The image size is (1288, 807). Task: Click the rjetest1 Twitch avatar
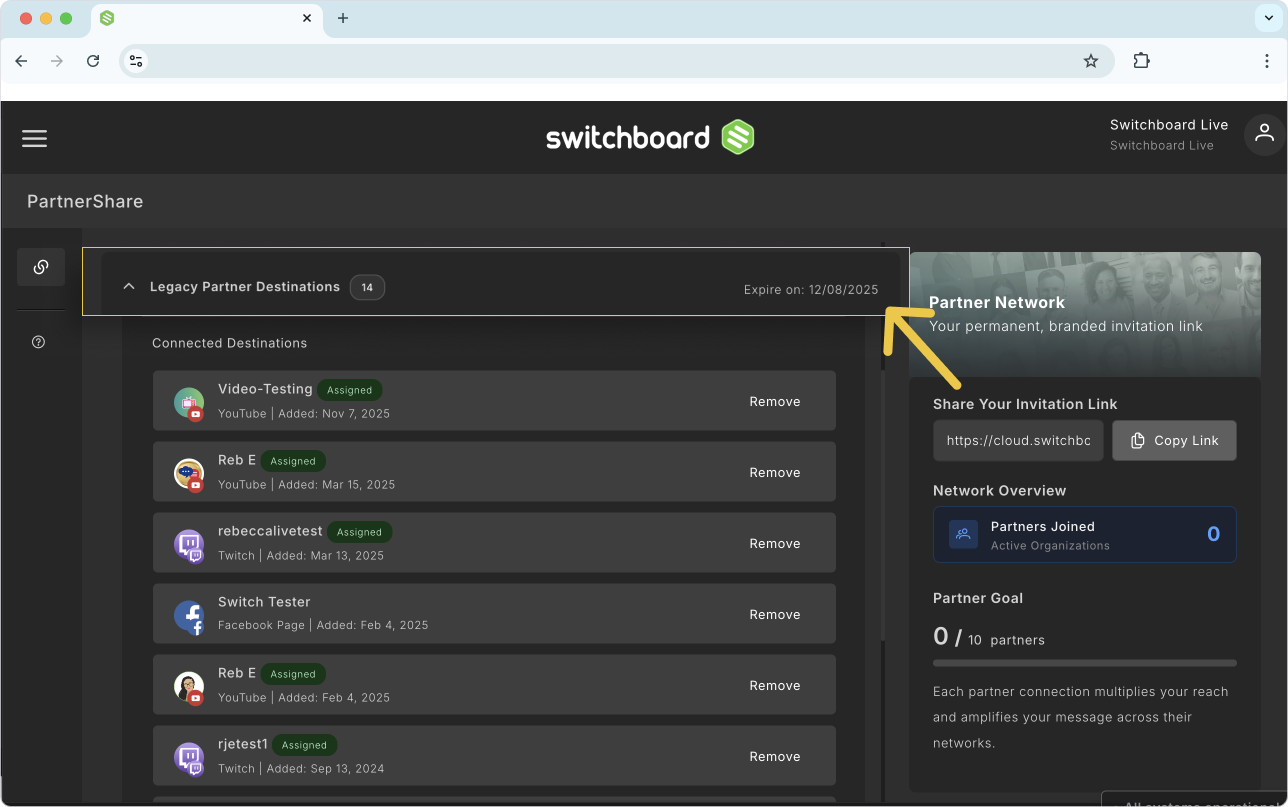(x=189, y=758)
